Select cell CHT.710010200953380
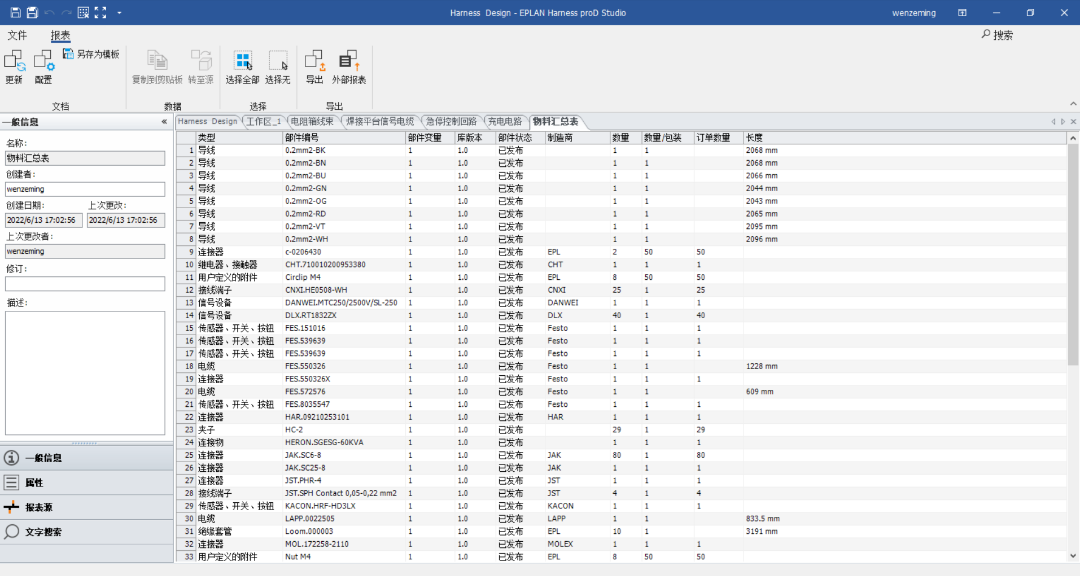The image size is (1080, 576). pos(344,265)
